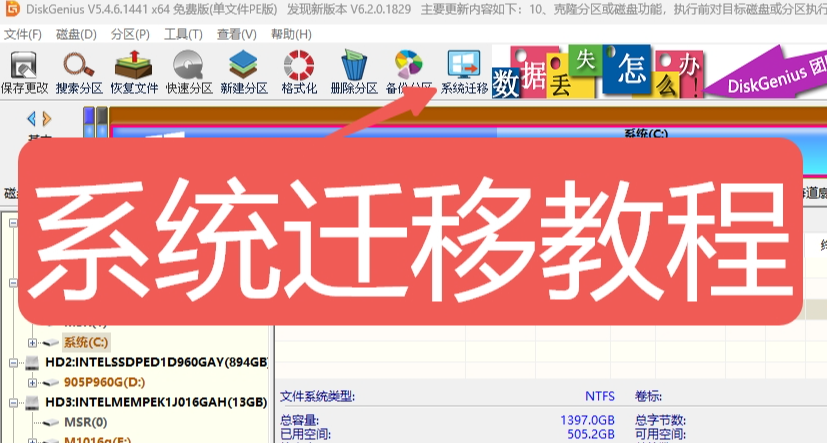
Task: Open the 磁盘(D) menu
Action: tap(76, 34)
